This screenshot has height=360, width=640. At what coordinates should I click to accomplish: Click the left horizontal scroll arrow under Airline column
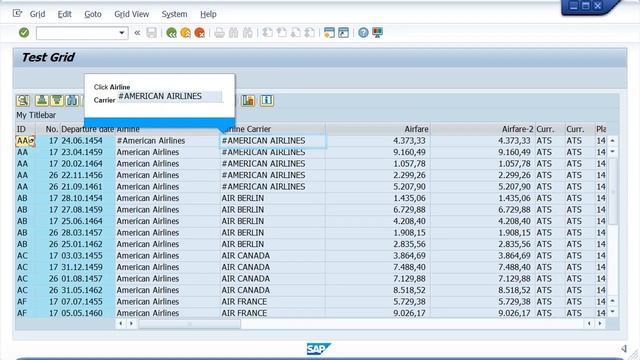(x=120, y=324)
